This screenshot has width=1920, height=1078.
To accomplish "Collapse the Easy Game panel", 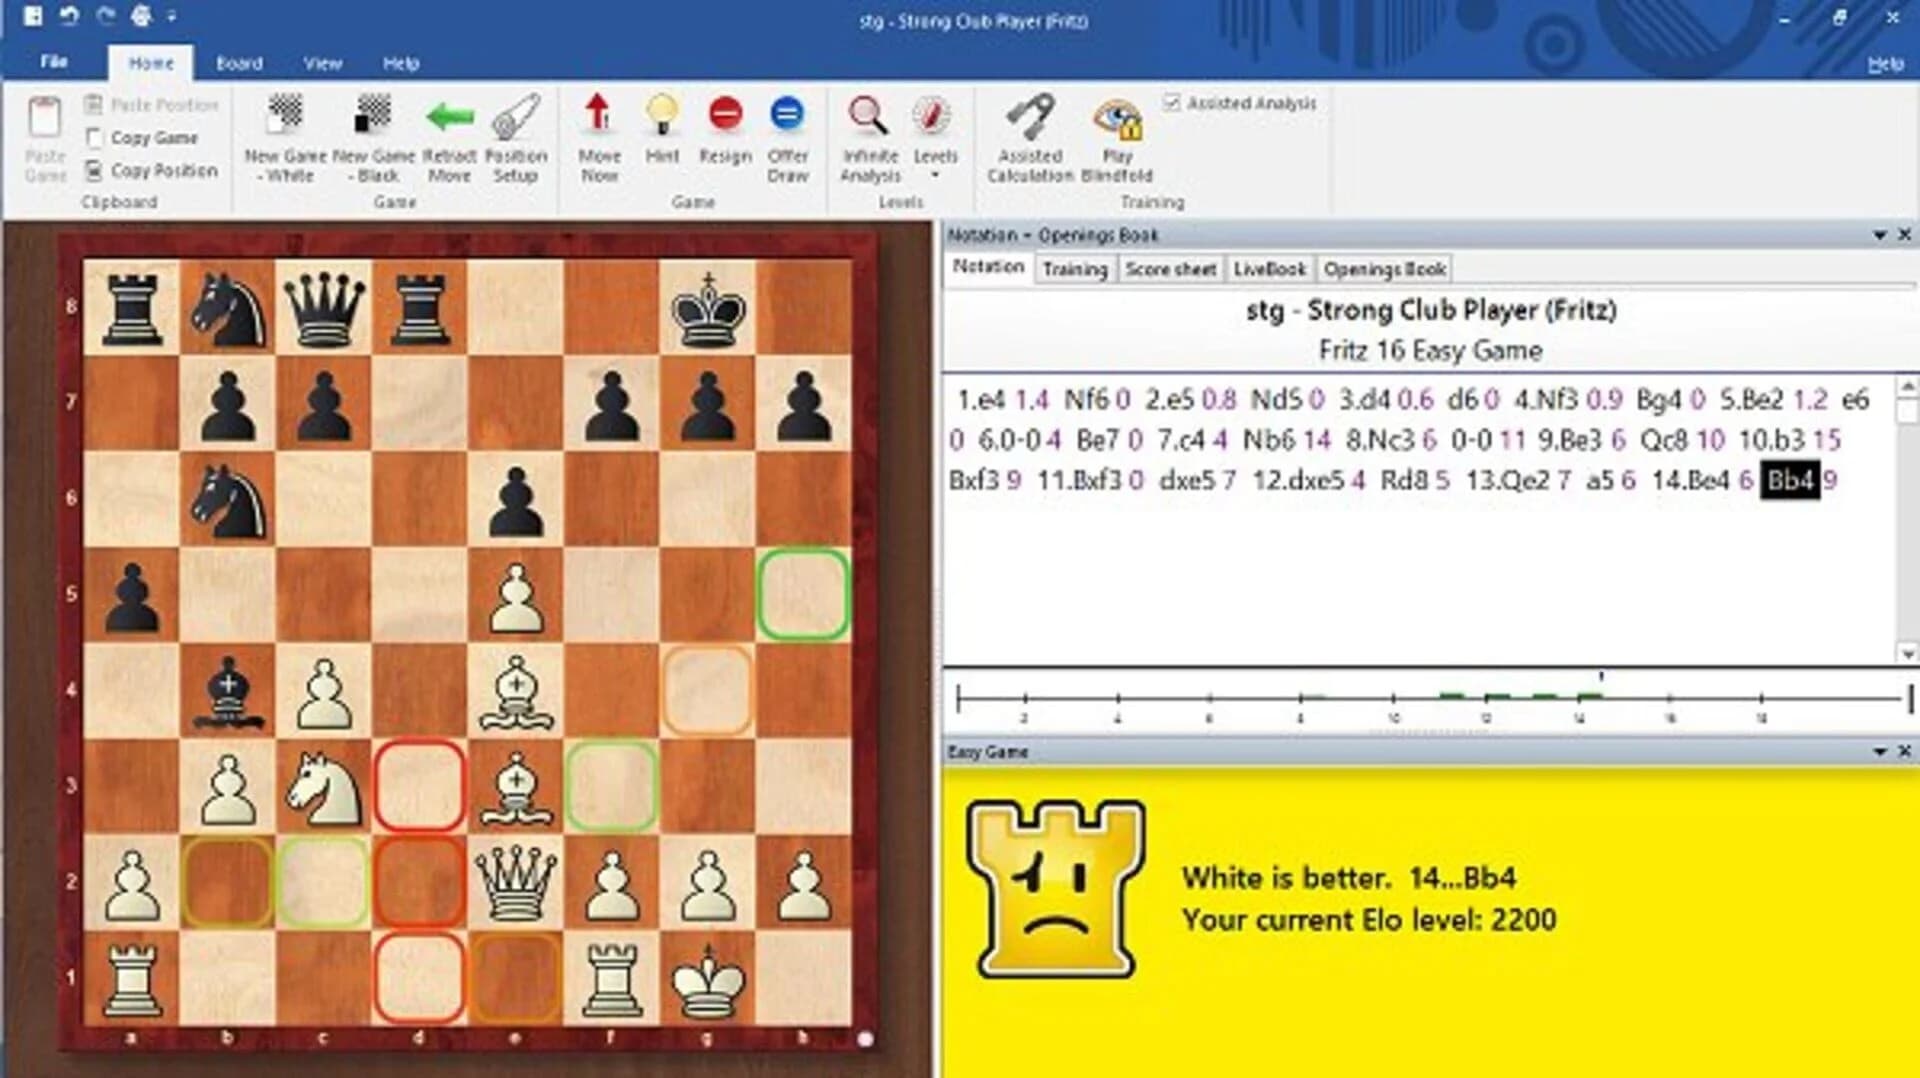I will pos(1882,751).
